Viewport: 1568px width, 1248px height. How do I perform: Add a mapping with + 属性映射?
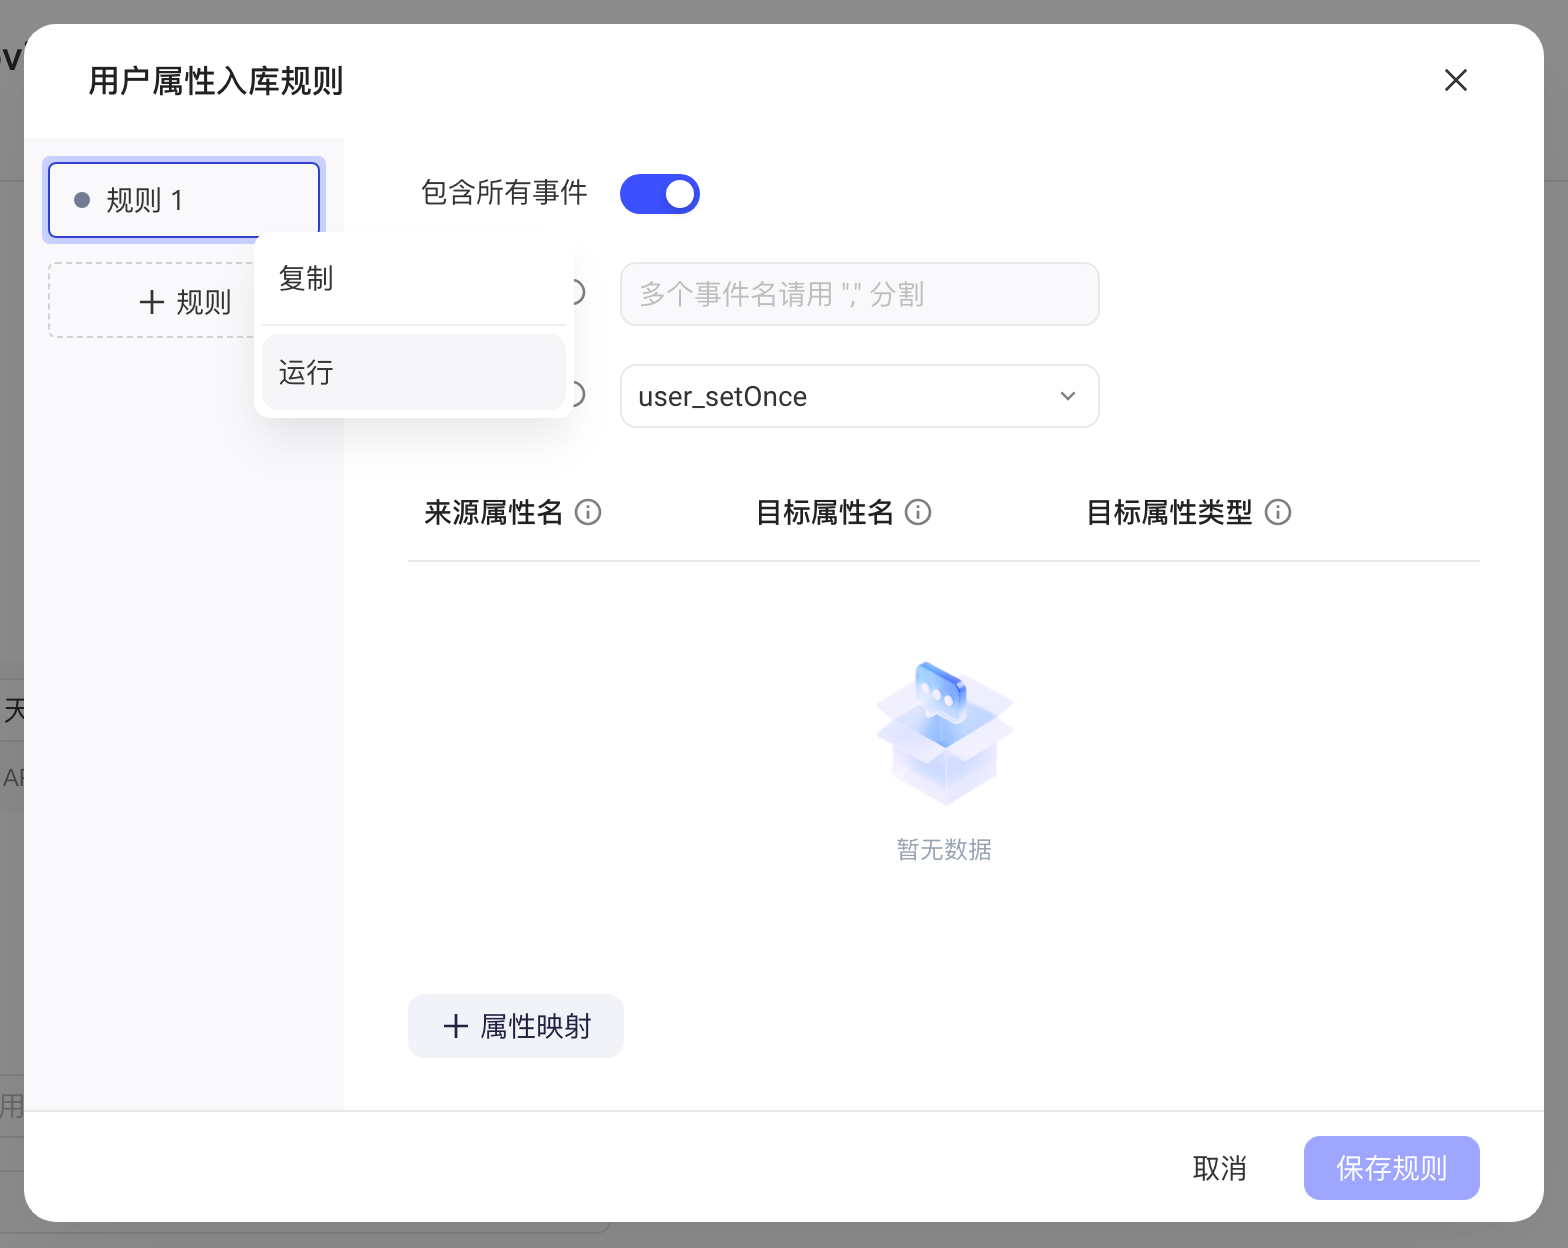tap(516, 1026)
